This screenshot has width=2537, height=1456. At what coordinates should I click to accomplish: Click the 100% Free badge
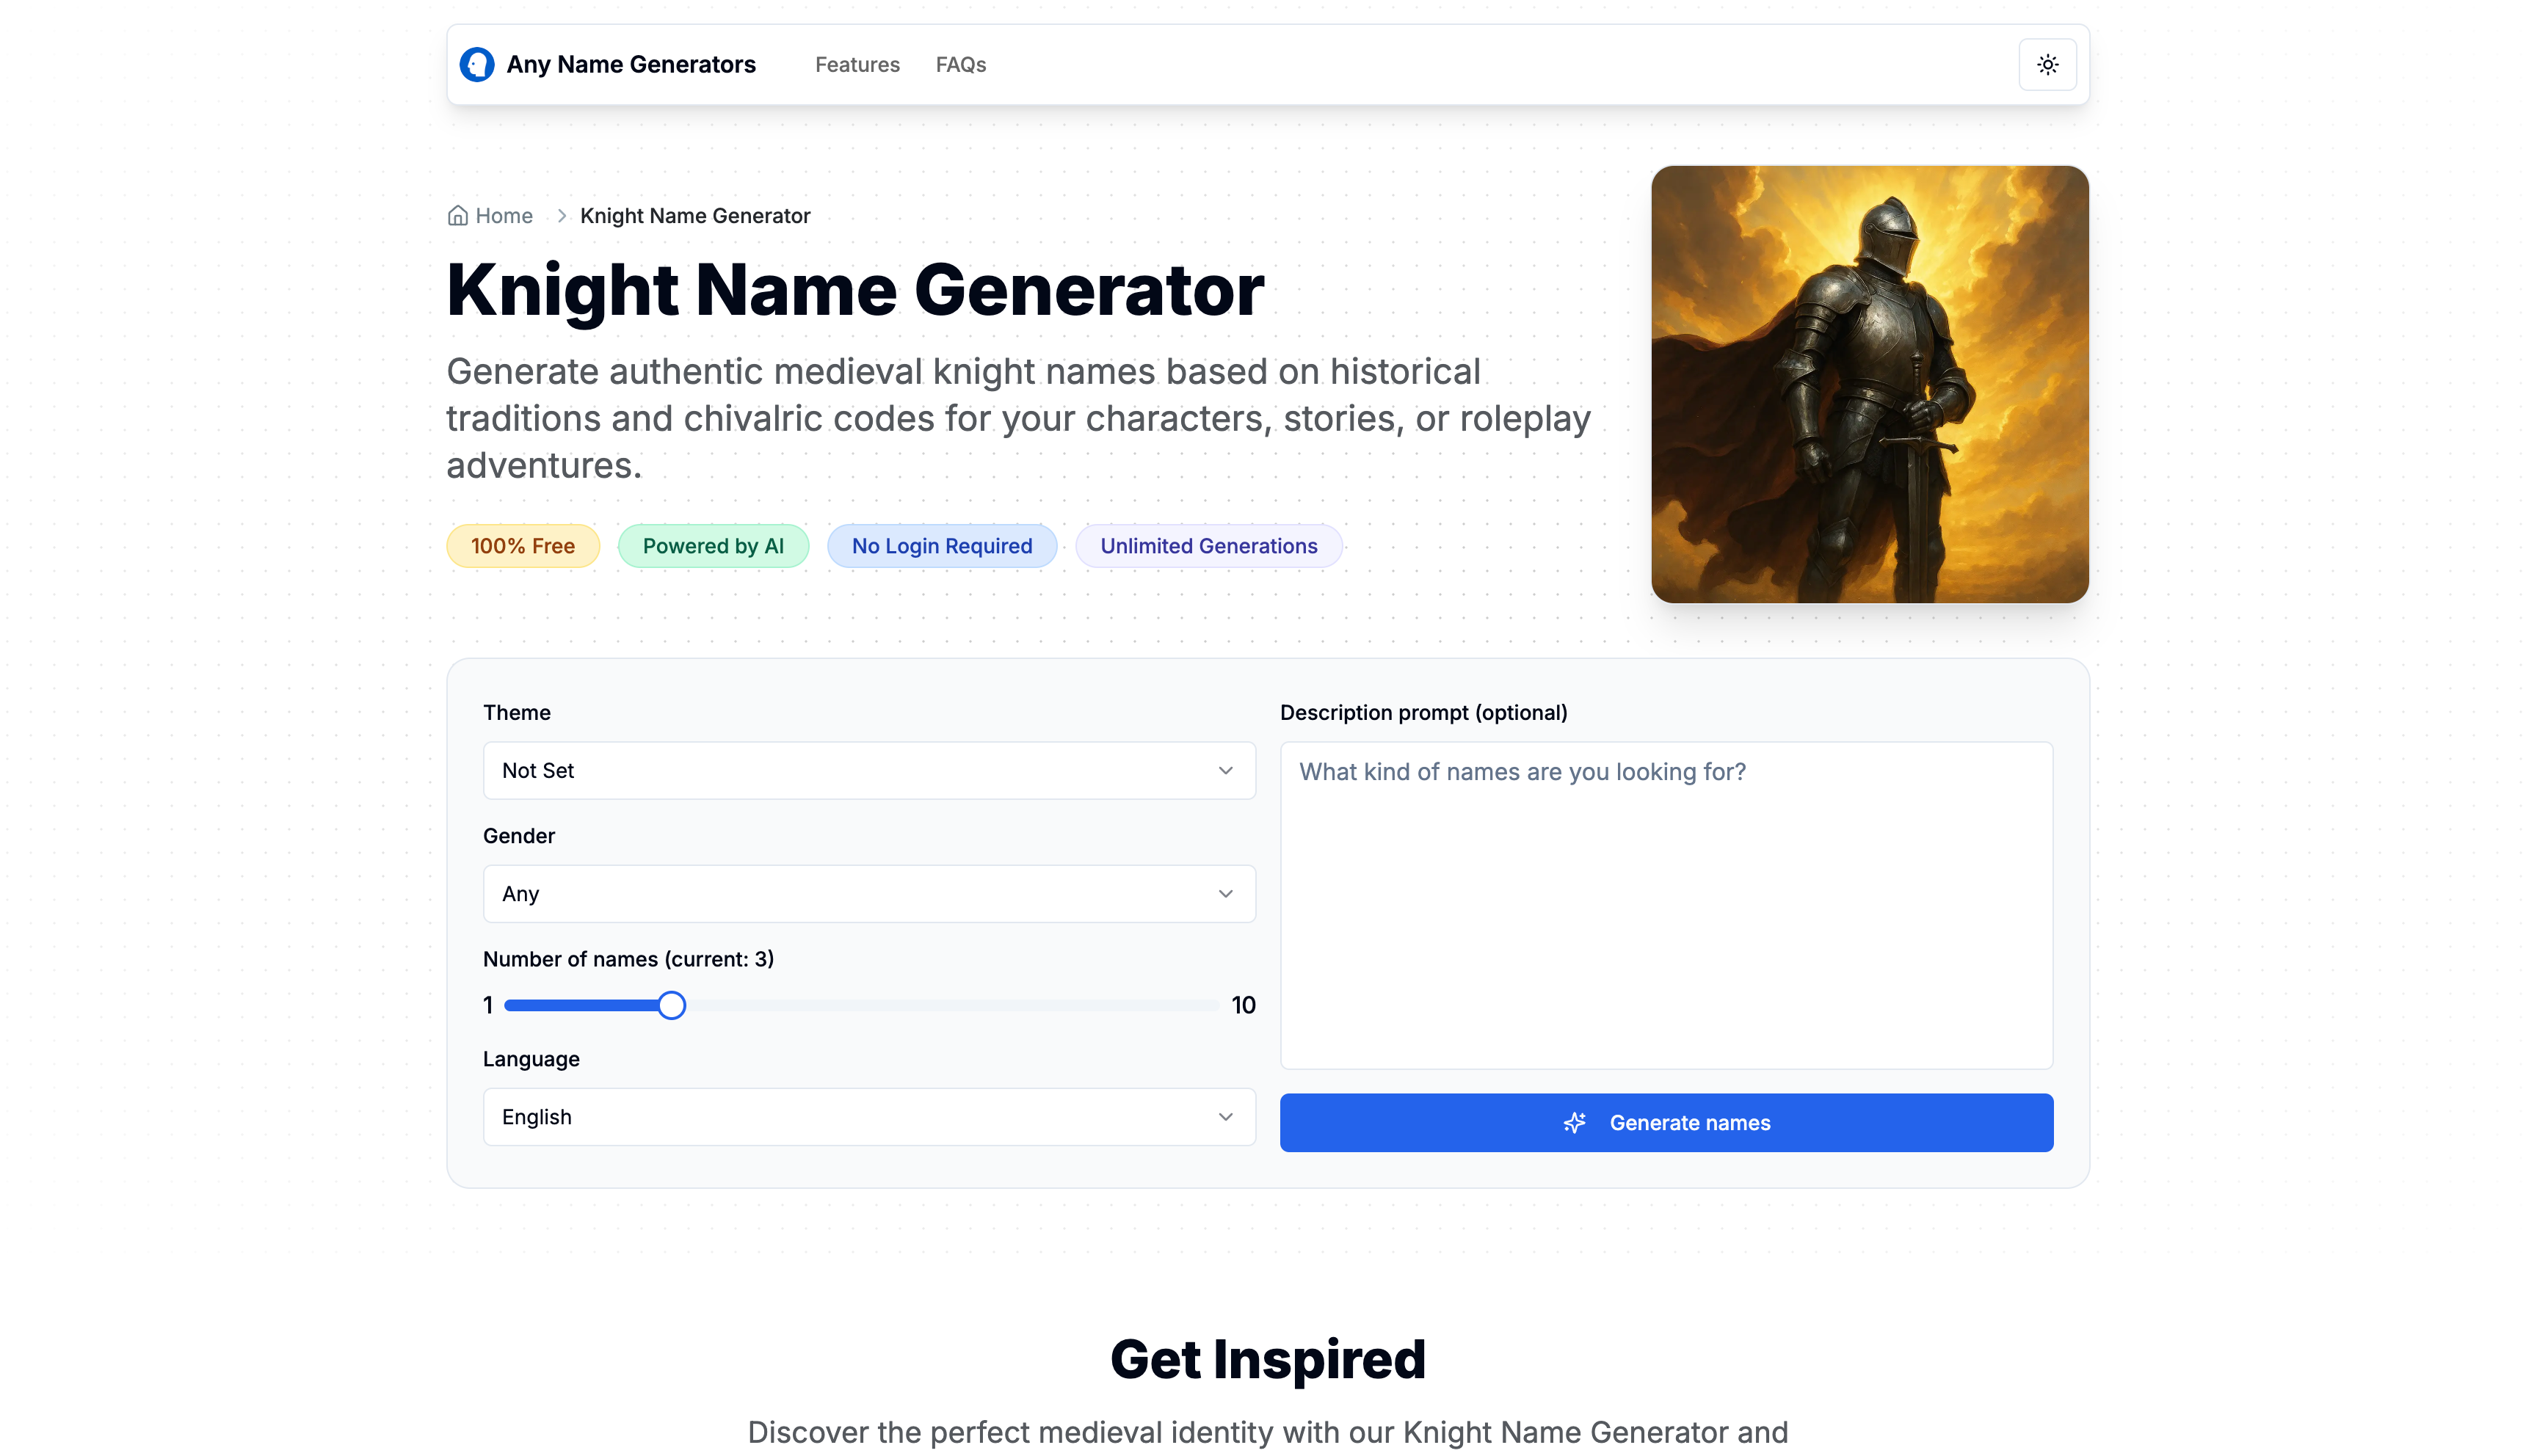[x=522, y=546]
